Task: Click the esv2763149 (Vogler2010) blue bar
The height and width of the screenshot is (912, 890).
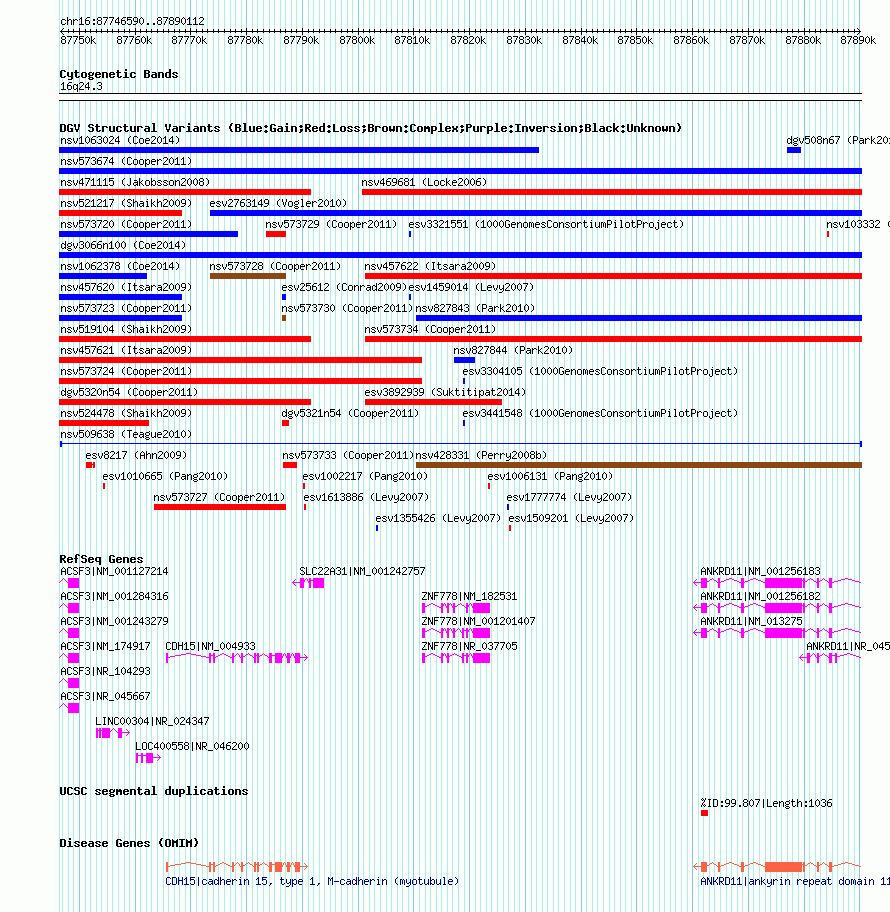Action: pos(536,213)
